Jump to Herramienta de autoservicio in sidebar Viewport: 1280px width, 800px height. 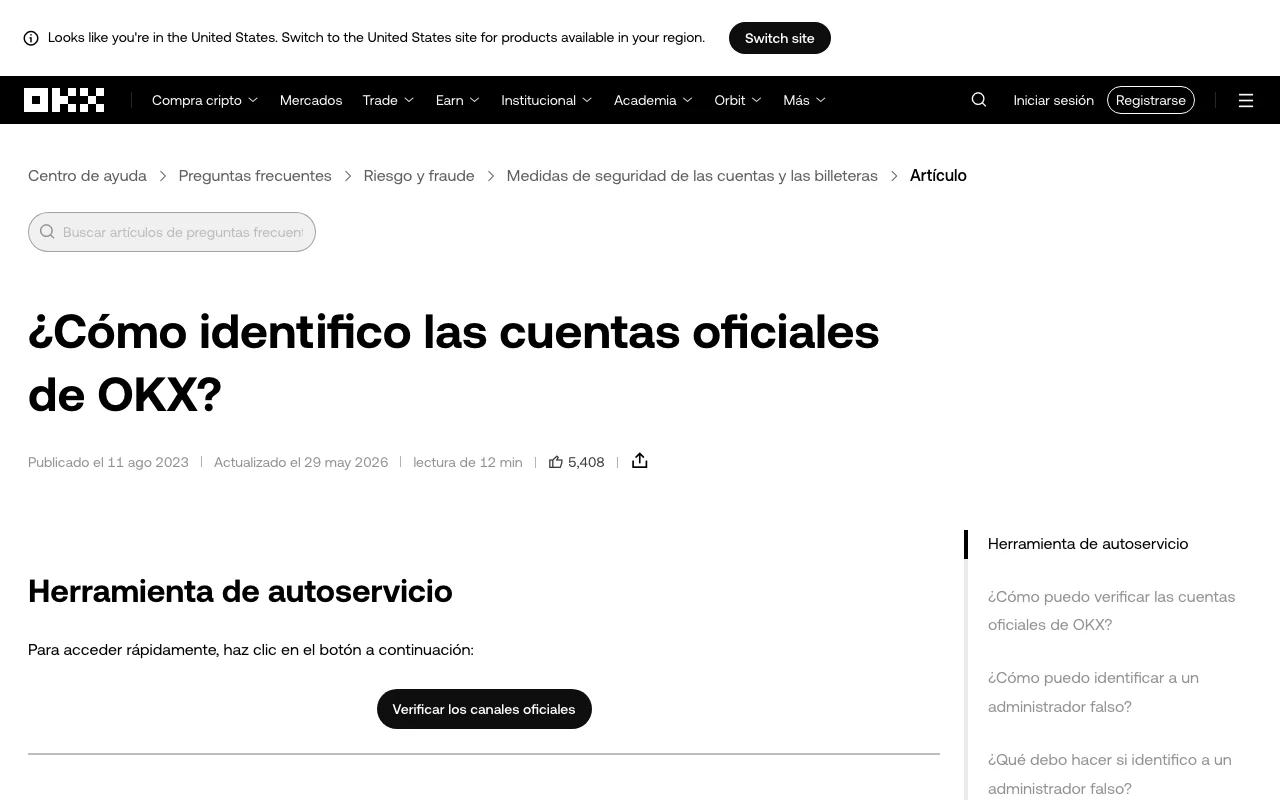point(1088,544)
